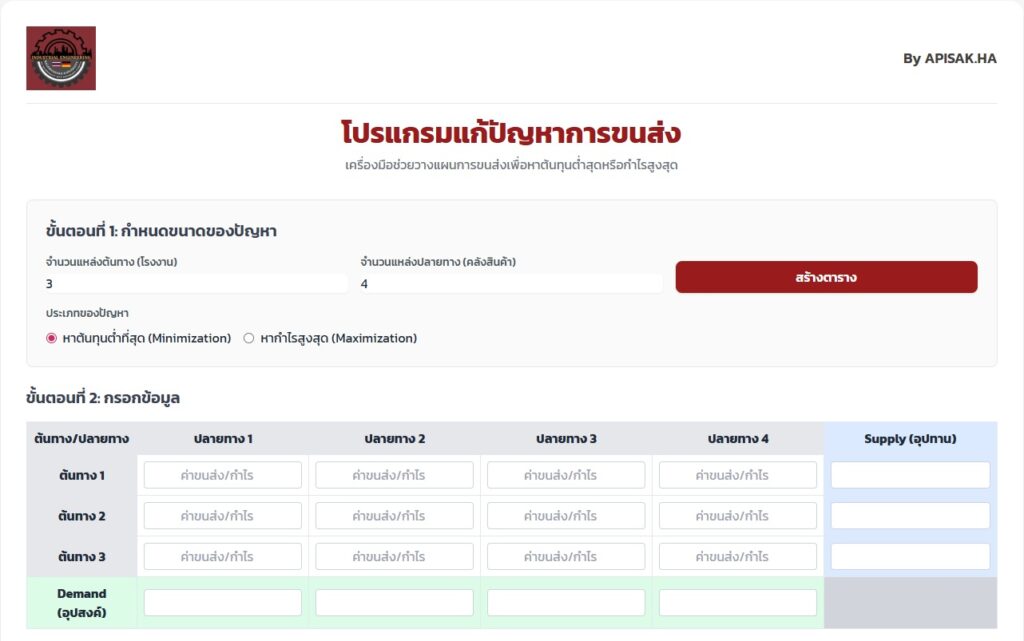The height and width of the screenshot is (641, 1024).
Task: Click Supply field for ต้นทาง 3
Action: [910, 557]
